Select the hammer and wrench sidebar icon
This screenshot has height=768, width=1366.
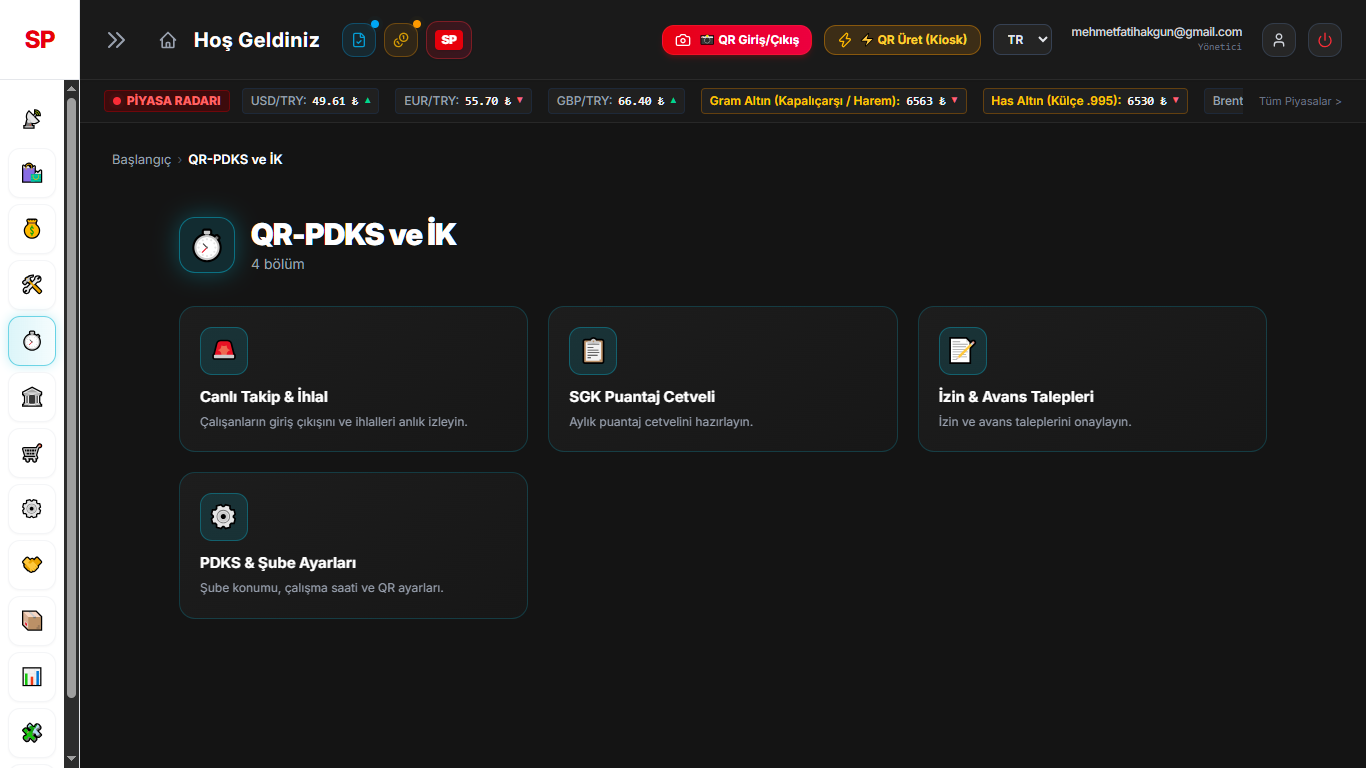tap(32, 285)
